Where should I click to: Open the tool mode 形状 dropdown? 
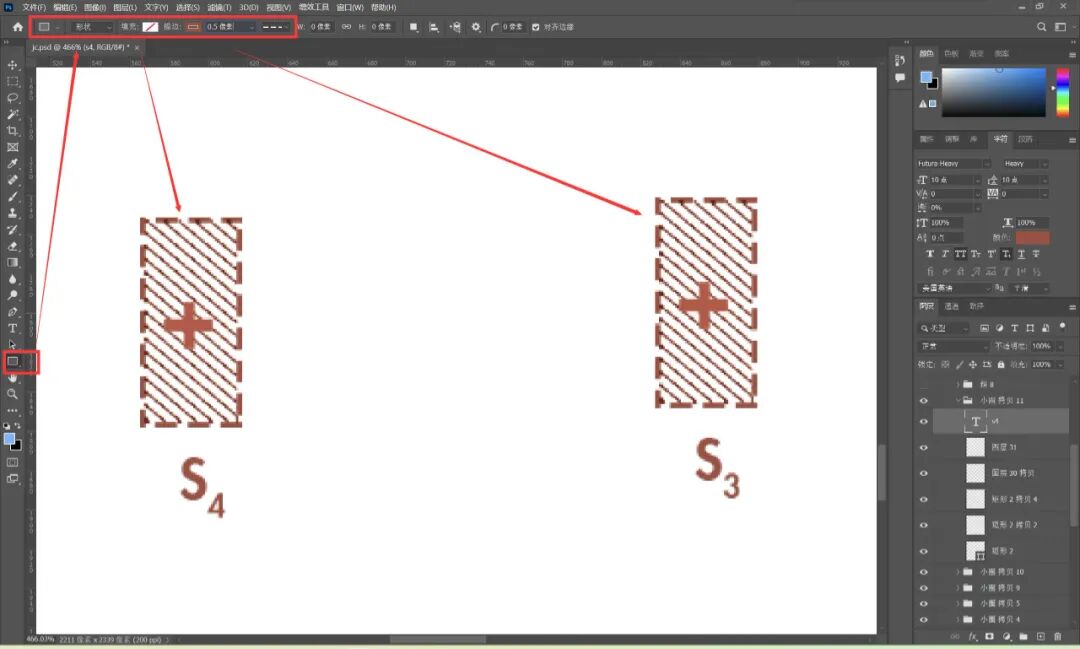click(x=92, y=27)
